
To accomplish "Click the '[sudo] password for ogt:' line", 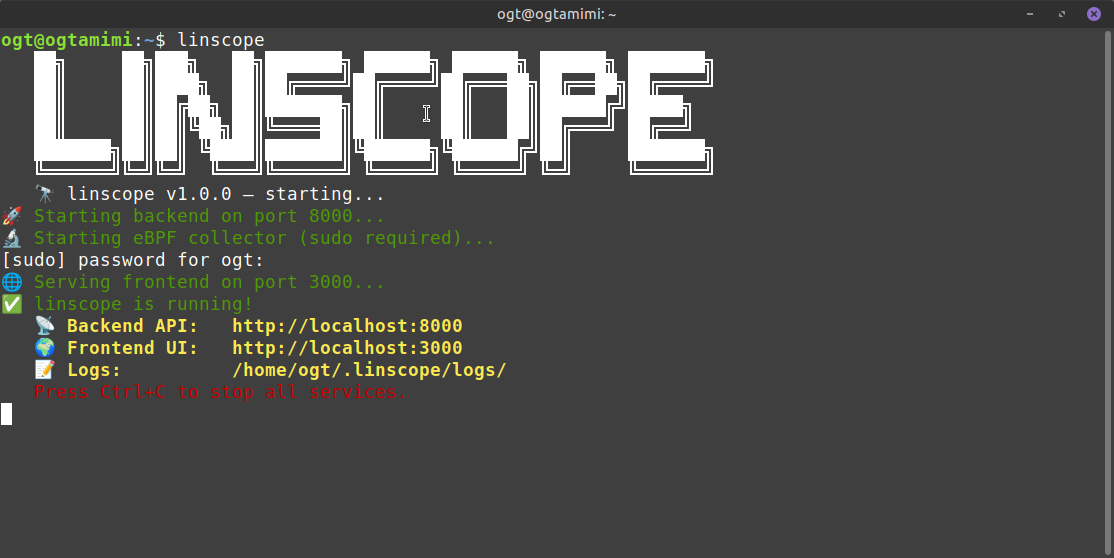I will 133,260.
